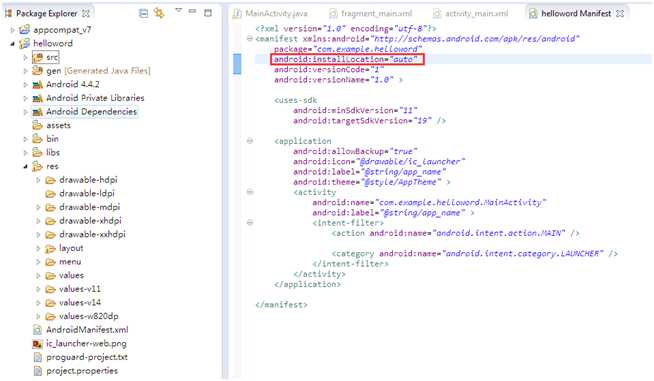The height and width of the screenshot is (381, 654).
Task: Collapse the activity element fold marker
Action: (x=250, y=192)
